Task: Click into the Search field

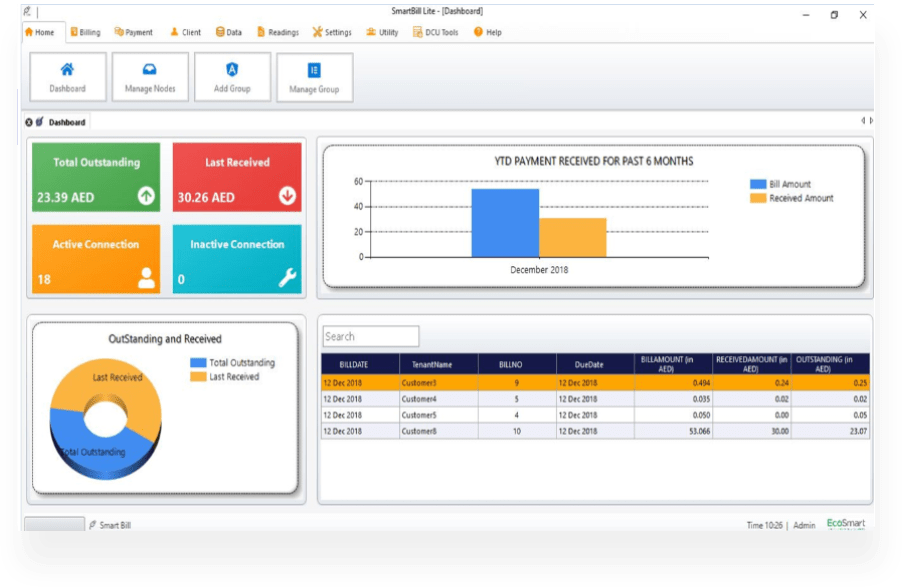Action: (x=371, y=337)
